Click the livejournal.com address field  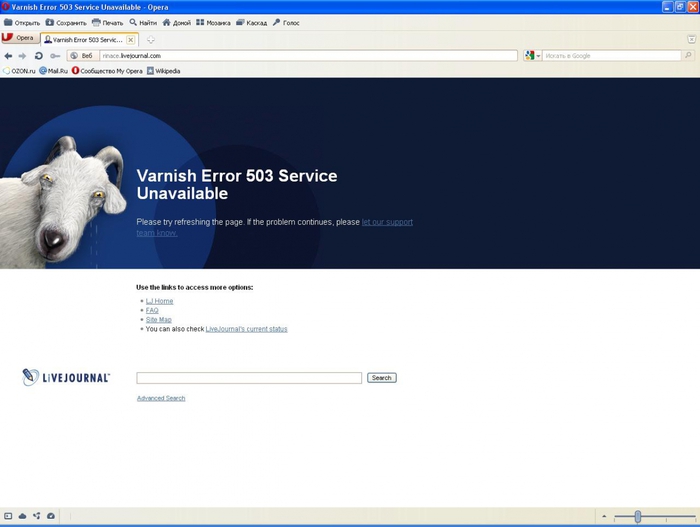coord(308,56)
